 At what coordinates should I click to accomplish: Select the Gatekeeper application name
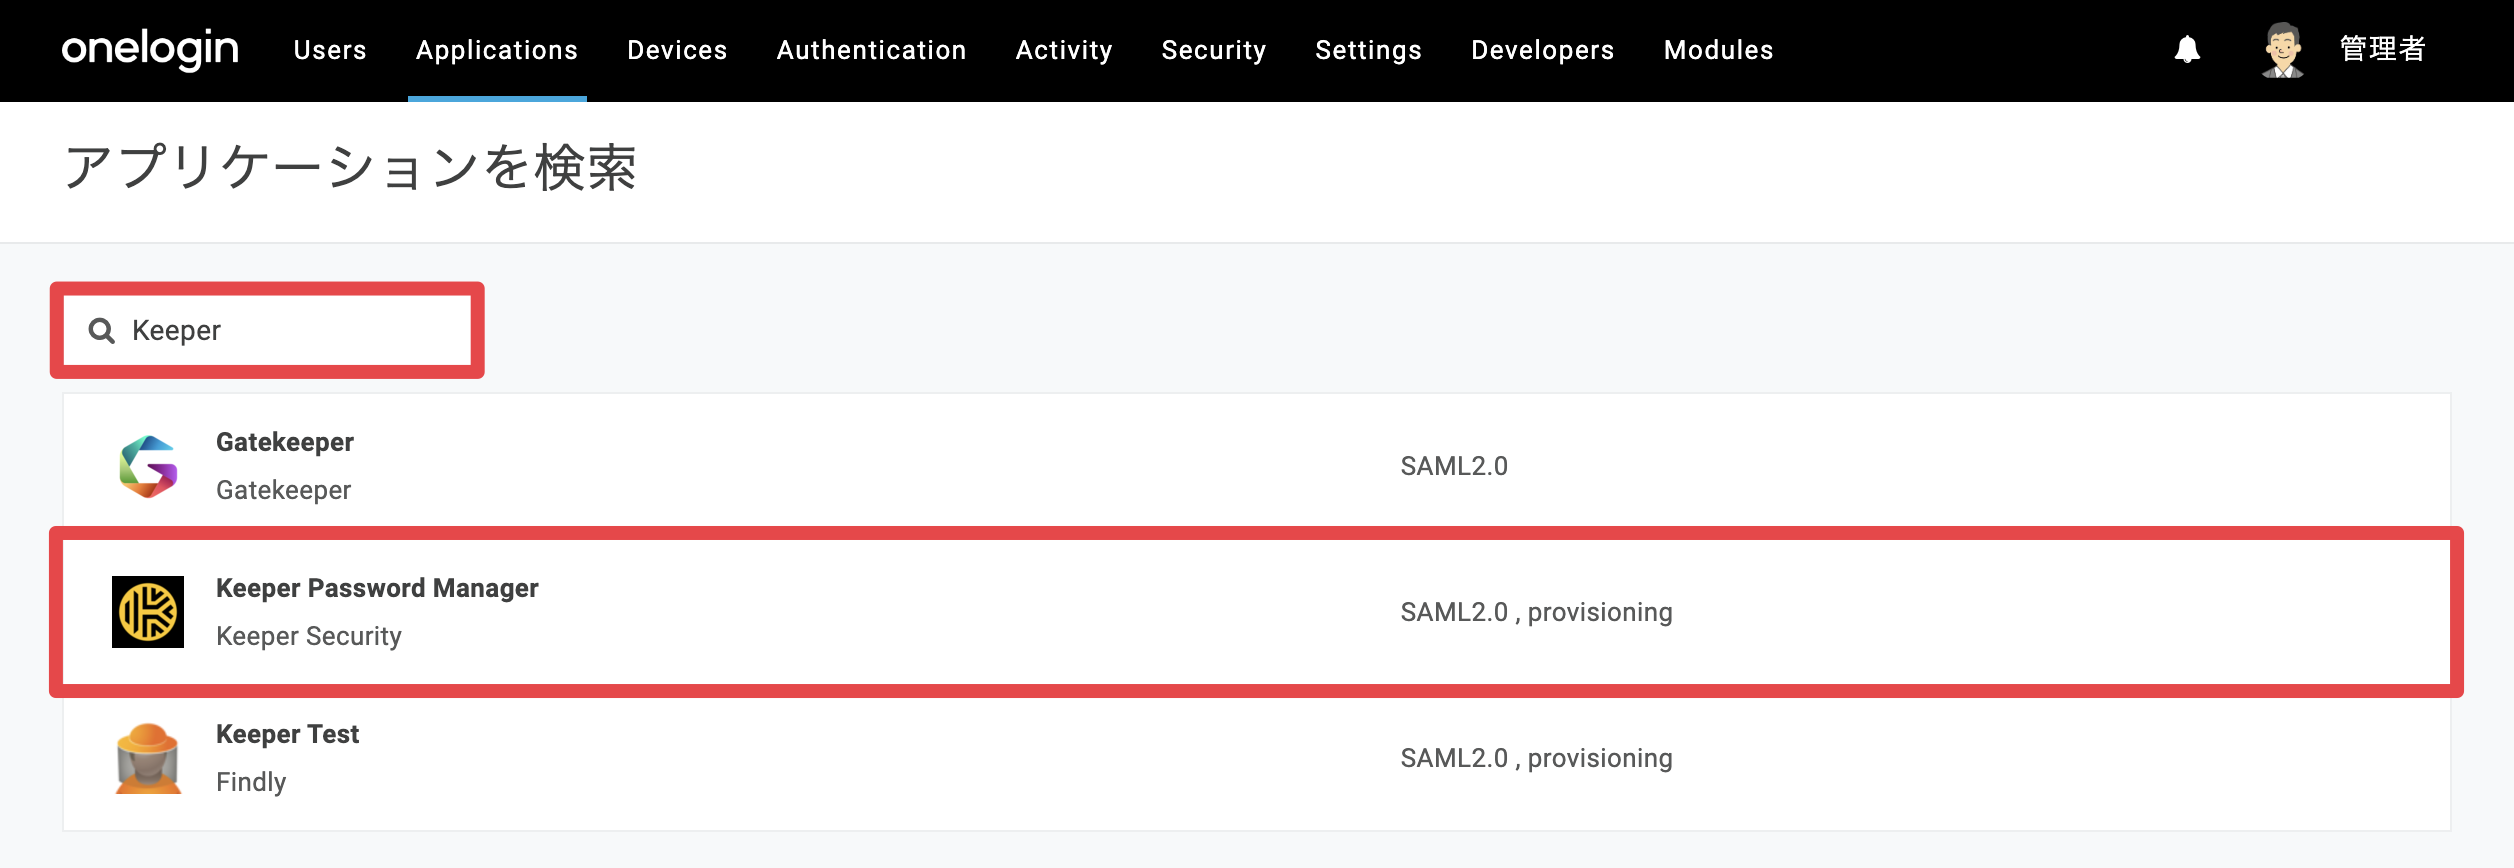click(x=285, y=442)
